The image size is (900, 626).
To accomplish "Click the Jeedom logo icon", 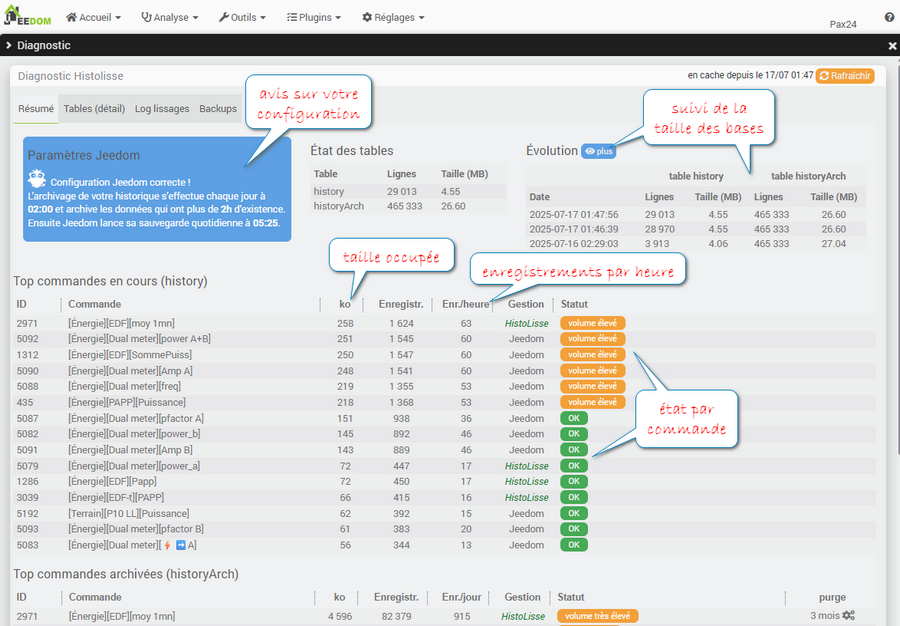I will click(x=28, y=15).
